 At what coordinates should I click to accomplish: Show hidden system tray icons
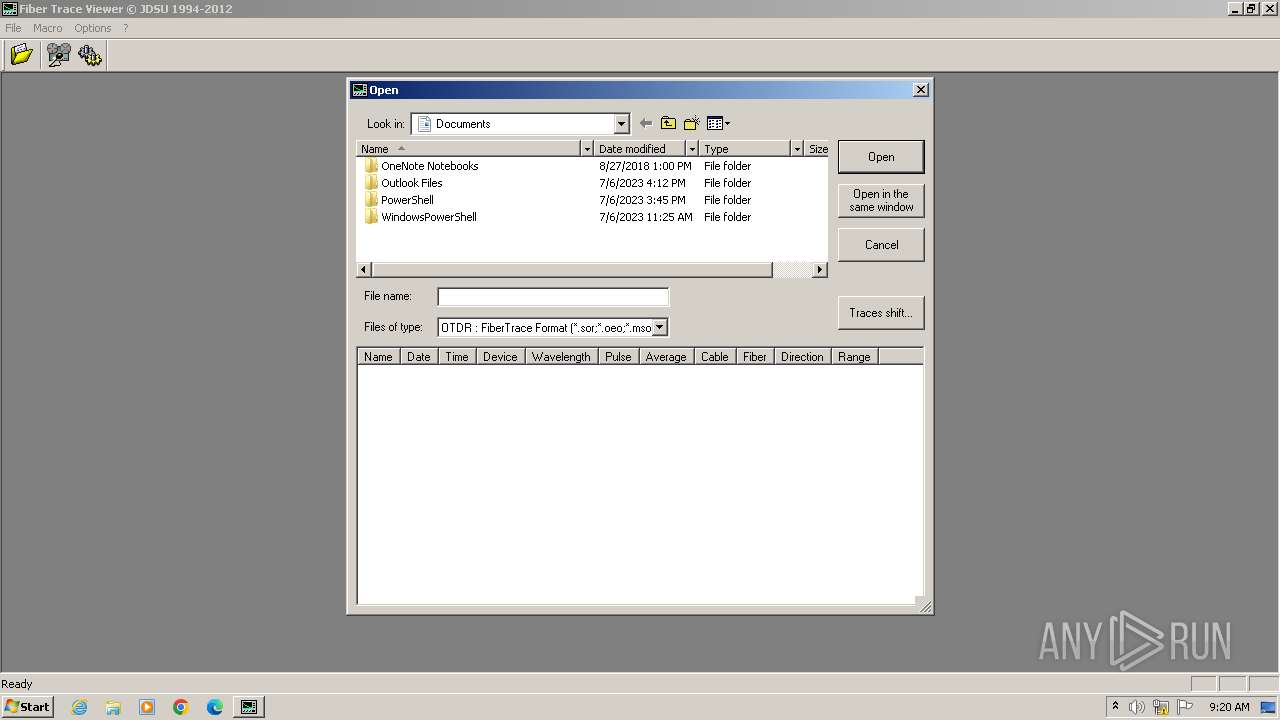[x=1115, y=707]
